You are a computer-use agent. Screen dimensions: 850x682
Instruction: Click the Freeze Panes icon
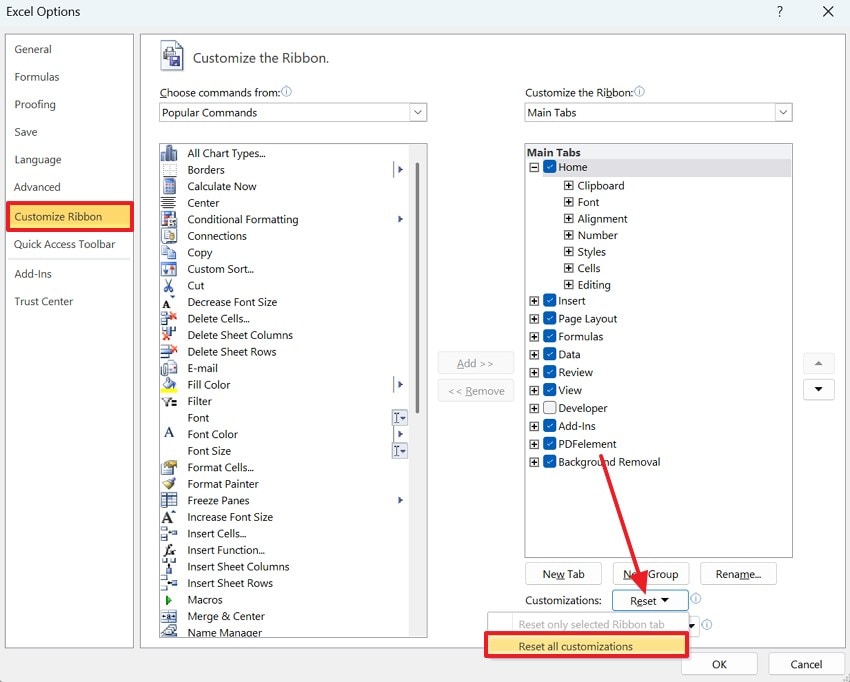click(x=169, y=500)
